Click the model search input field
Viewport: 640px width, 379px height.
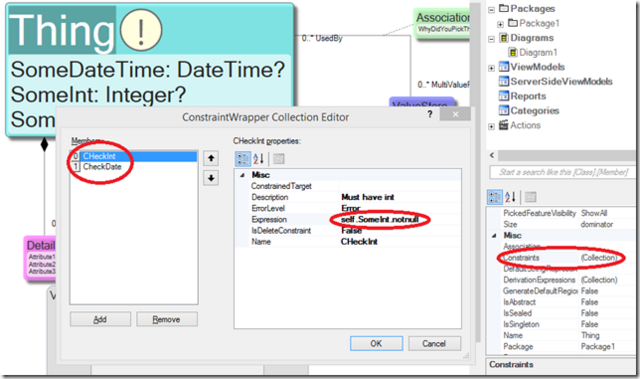click(562, 172)
